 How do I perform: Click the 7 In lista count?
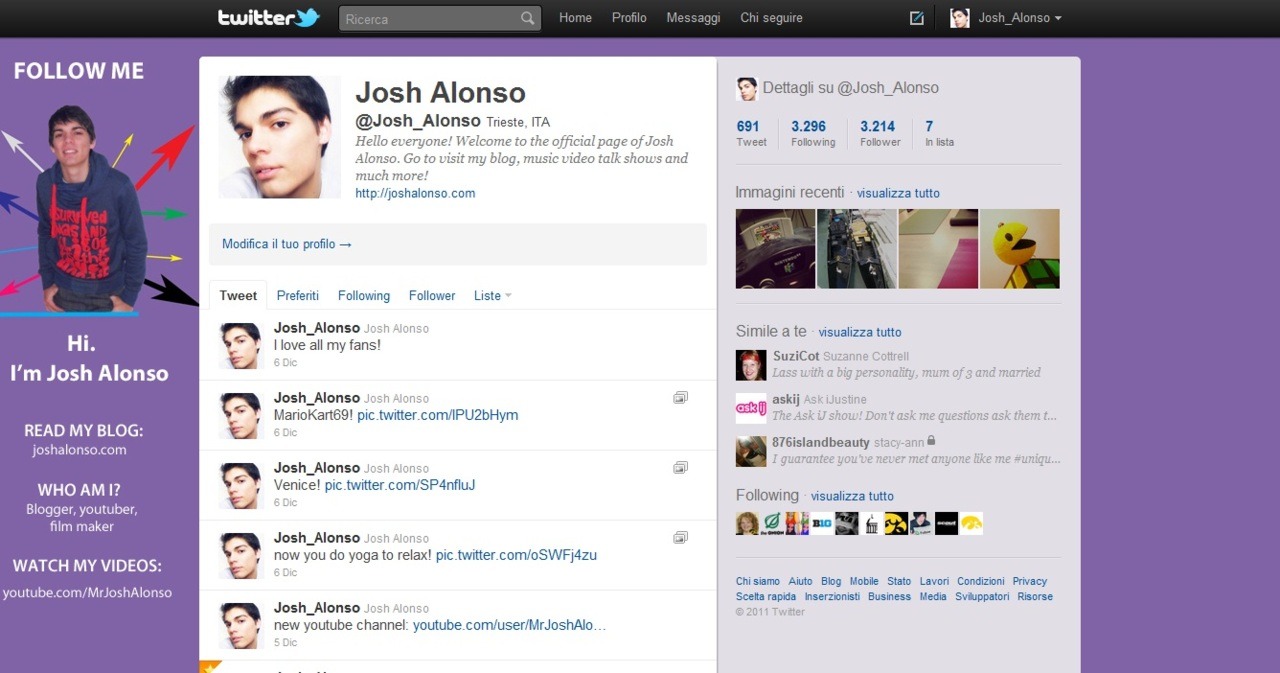(x=939, y=133)
